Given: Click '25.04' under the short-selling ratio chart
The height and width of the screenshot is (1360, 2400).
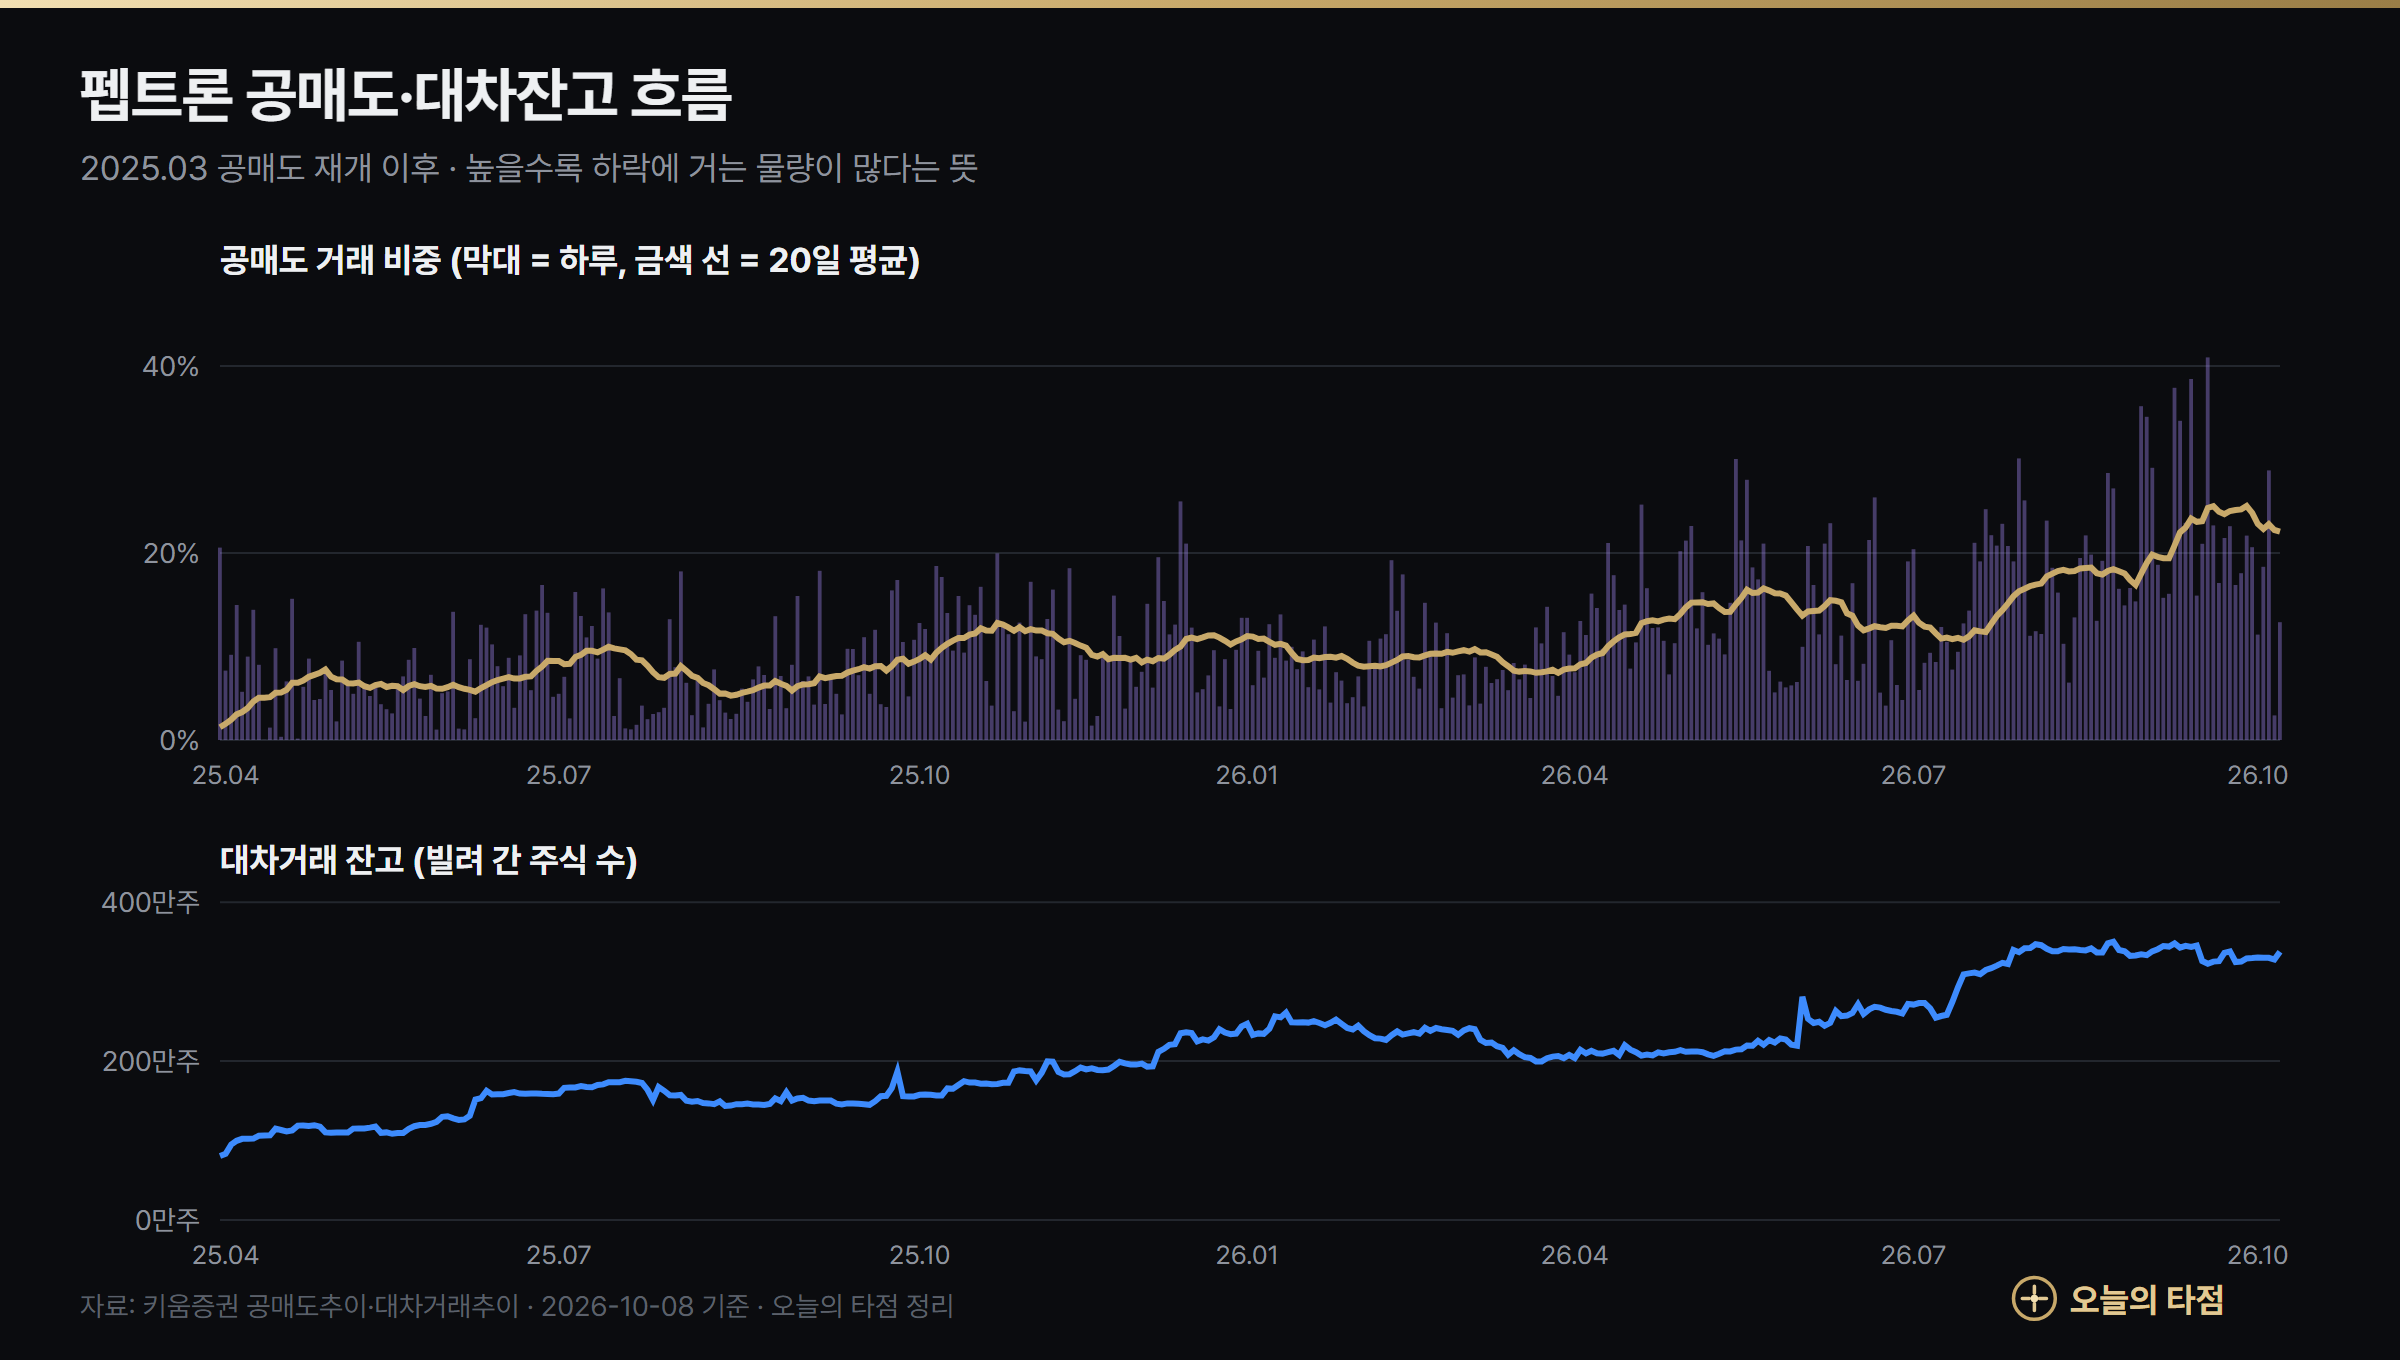Looking at the screenshot, I should (x=225, y=775).
